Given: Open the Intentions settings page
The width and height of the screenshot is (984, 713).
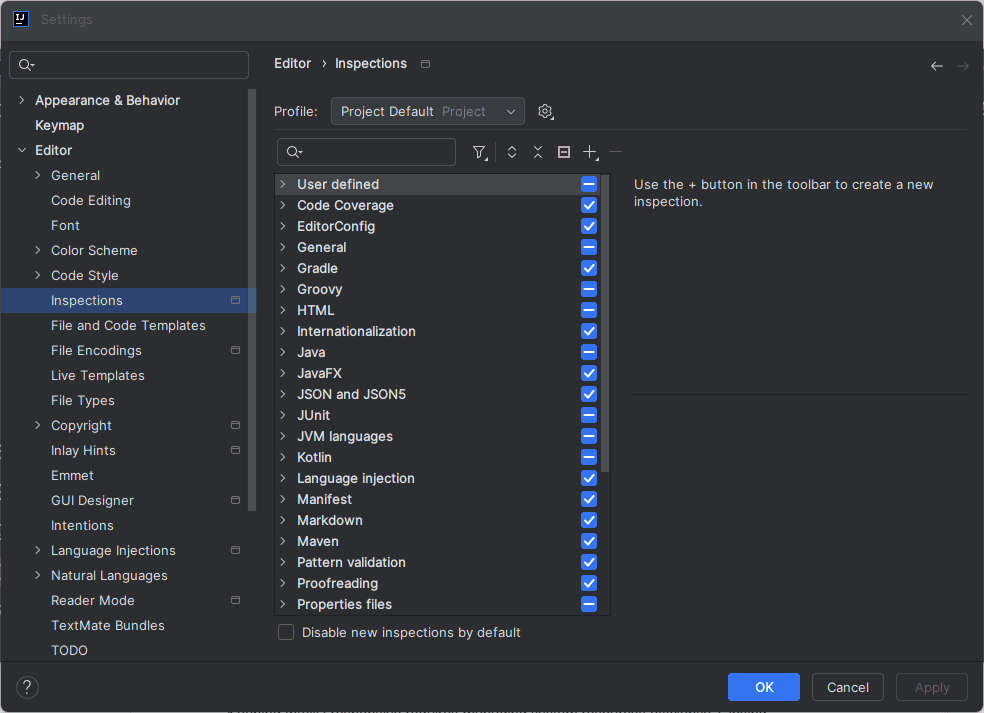Looking at the screenshot, I should (82, 525).
